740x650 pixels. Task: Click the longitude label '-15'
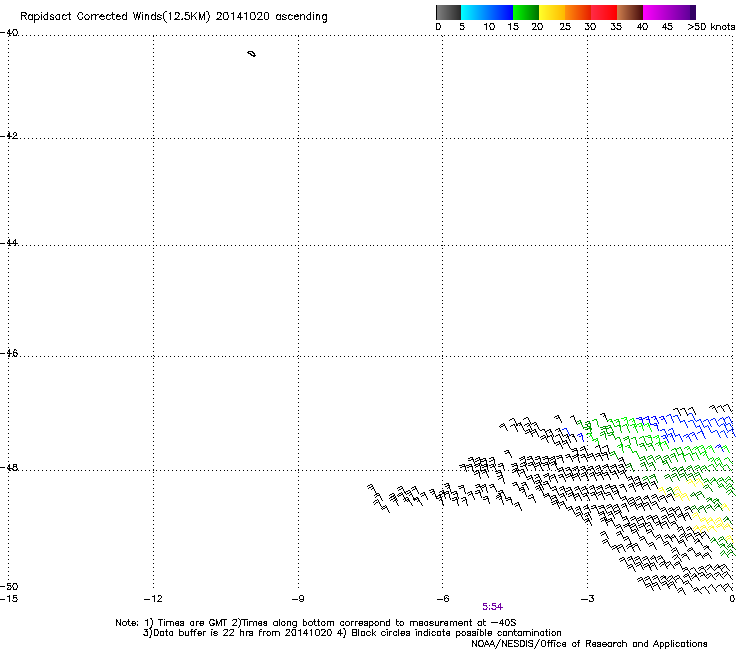click(x=9, y=599)
